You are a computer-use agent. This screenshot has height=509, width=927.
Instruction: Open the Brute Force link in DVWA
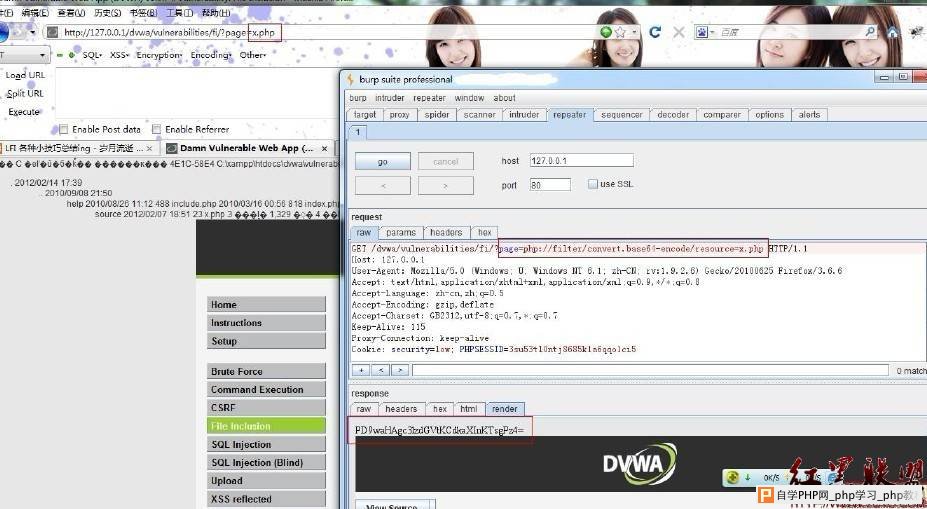pyautogui.click(x=266, y=371)
